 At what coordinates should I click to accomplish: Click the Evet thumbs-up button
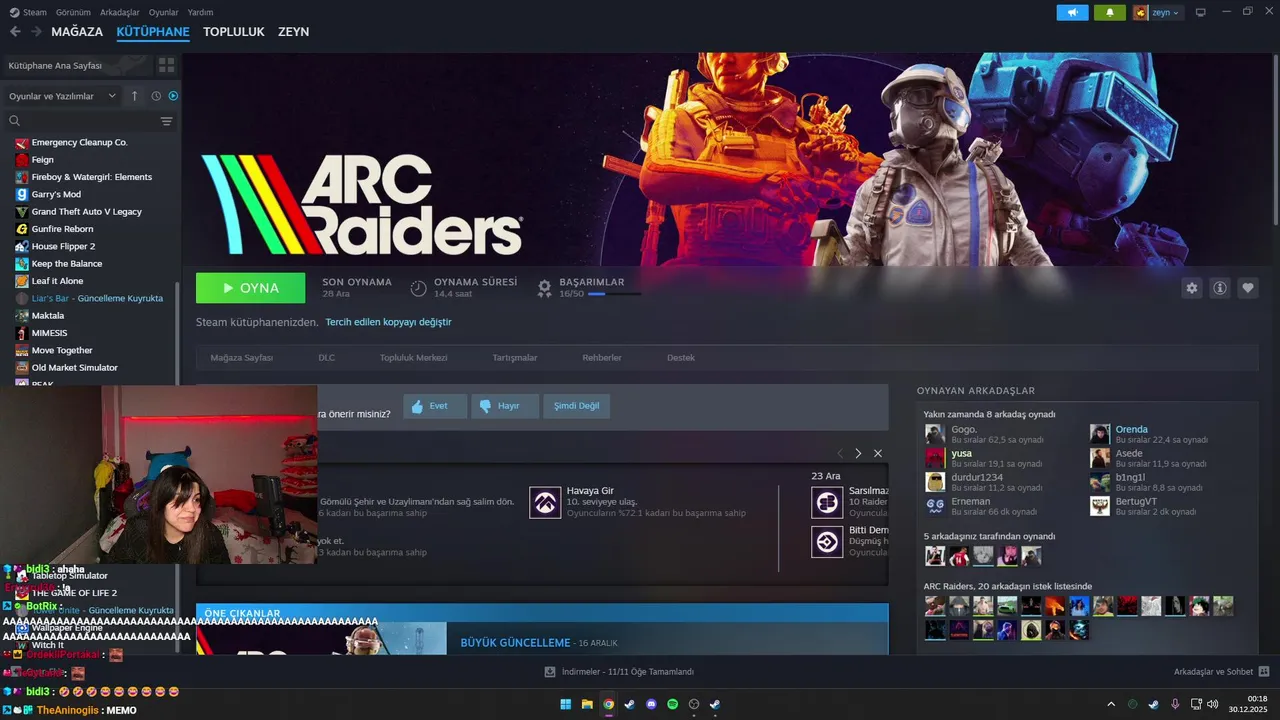tap(435, 406)
